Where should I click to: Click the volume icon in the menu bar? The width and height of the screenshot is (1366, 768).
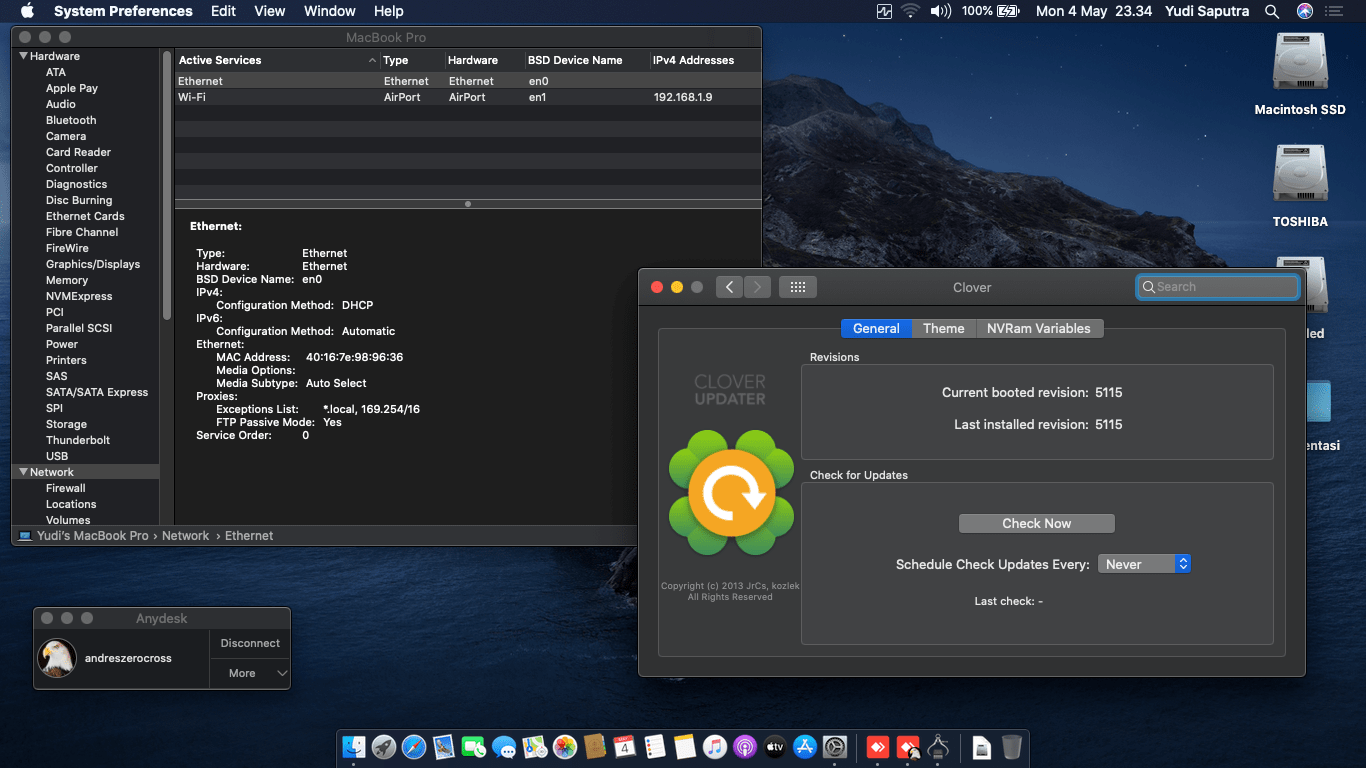point(940,11)
